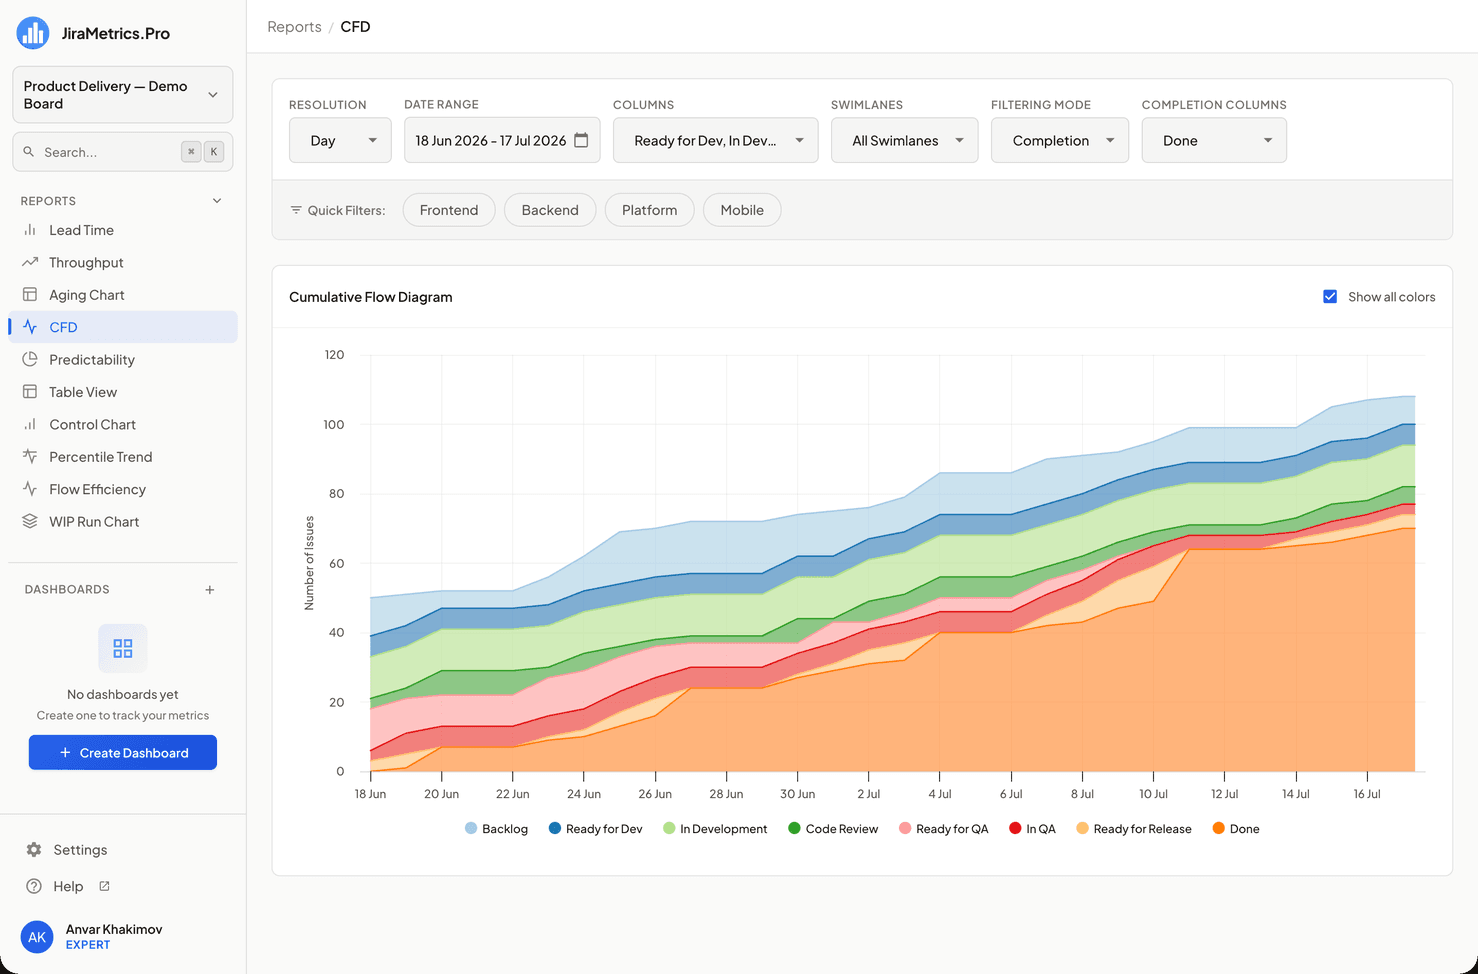Collapse the Reports section chevron

[217, 201]
